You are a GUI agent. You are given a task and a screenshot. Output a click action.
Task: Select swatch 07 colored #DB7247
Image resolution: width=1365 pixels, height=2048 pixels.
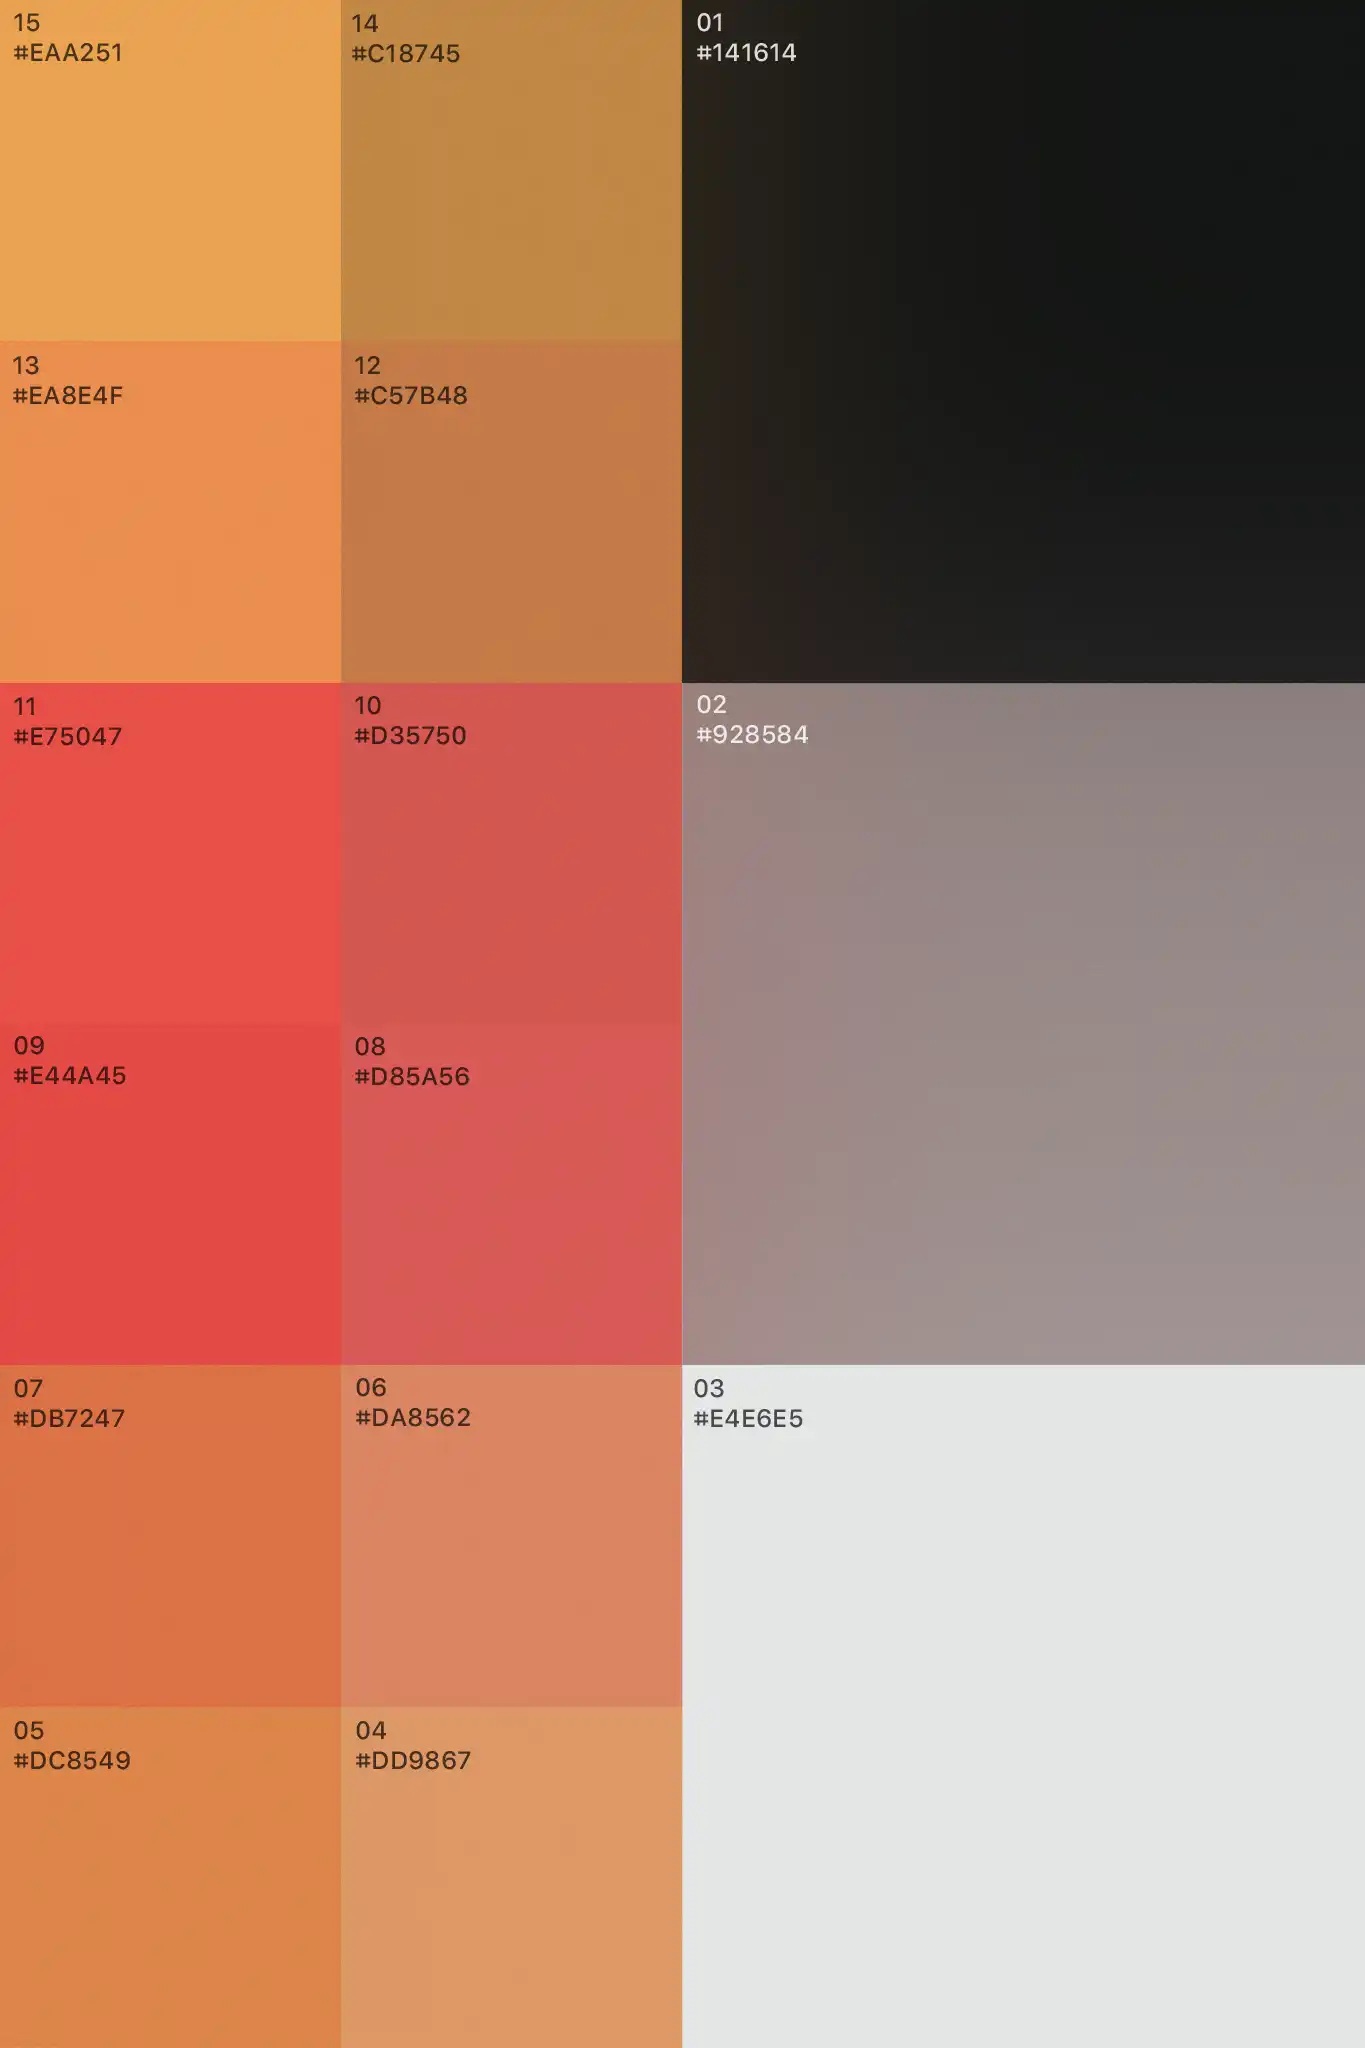(170, 1536)
